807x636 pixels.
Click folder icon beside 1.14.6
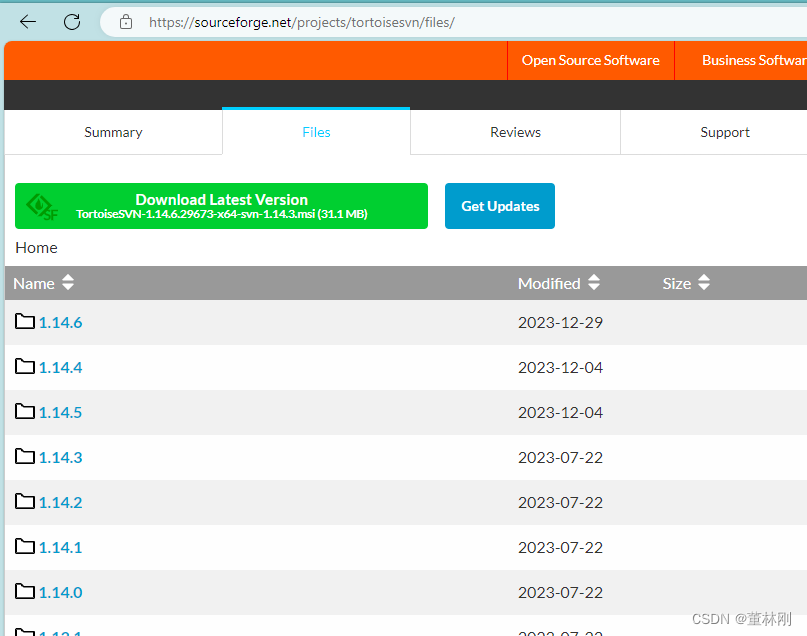25,321
